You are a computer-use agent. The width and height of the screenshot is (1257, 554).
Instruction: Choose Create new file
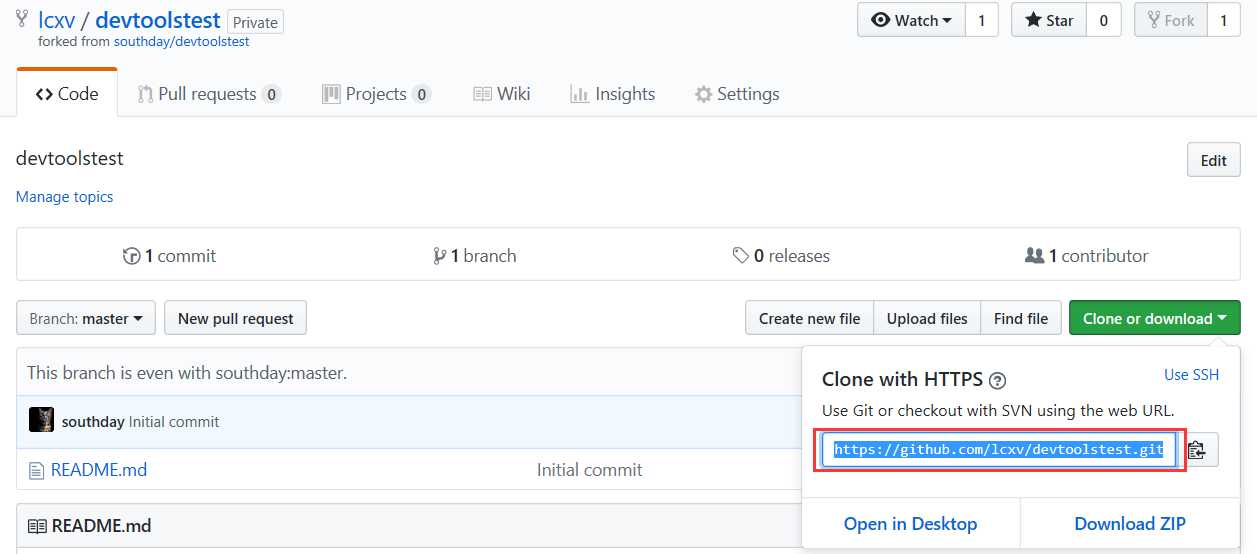click(x=809, y=318)
